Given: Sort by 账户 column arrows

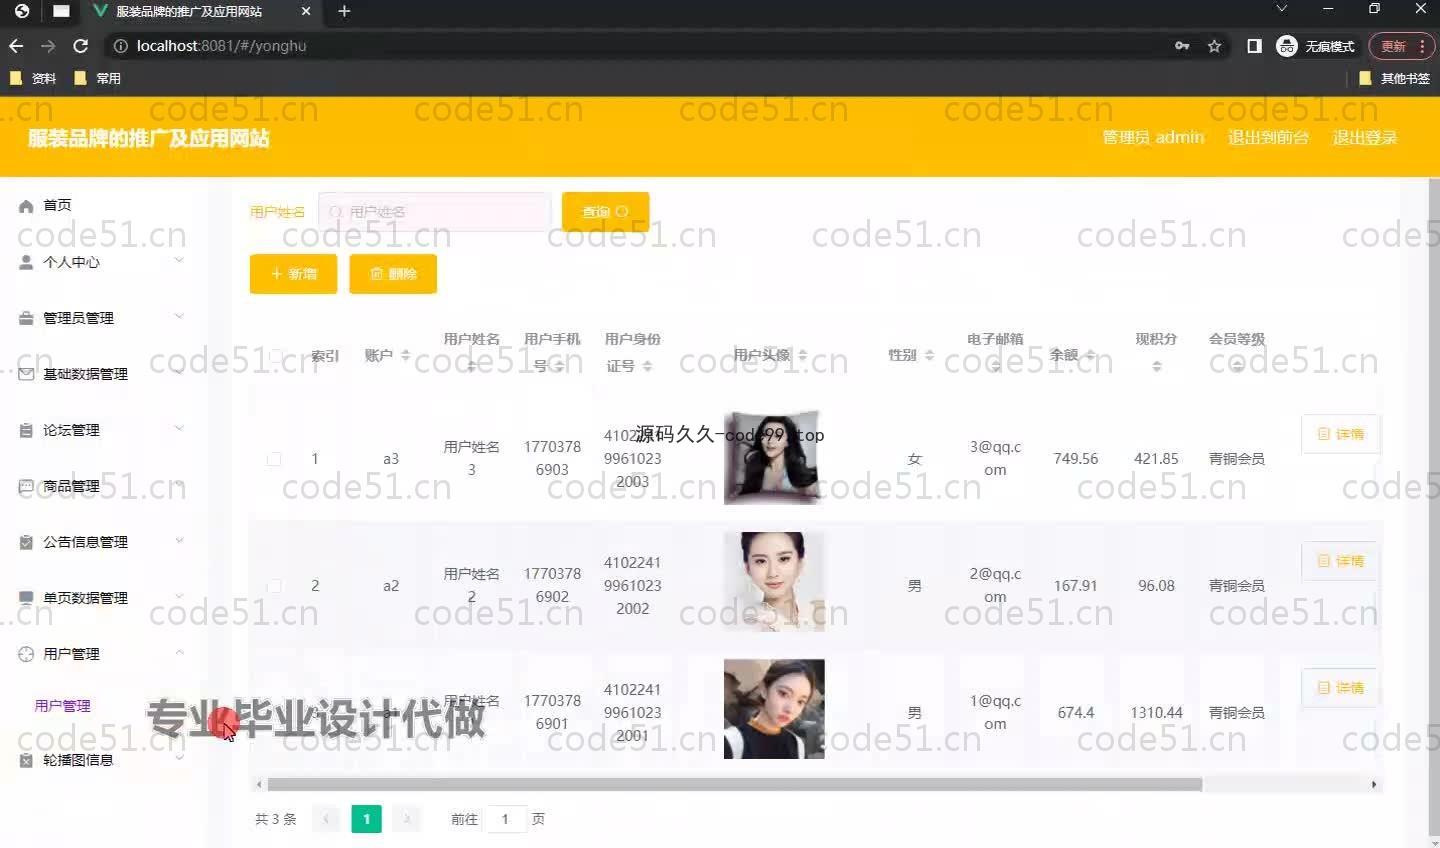Looking at the screenshot, I should point(405,355).
